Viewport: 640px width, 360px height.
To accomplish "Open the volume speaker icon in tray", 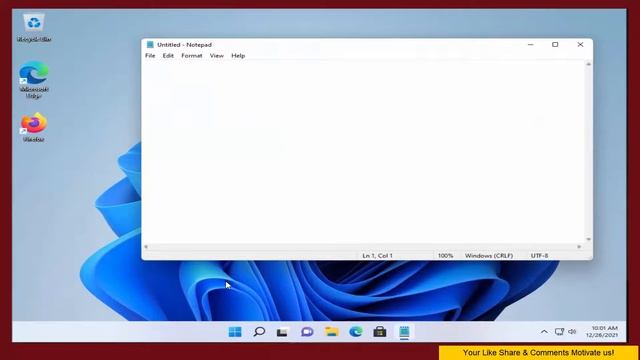I will click(x=572, y=332).
